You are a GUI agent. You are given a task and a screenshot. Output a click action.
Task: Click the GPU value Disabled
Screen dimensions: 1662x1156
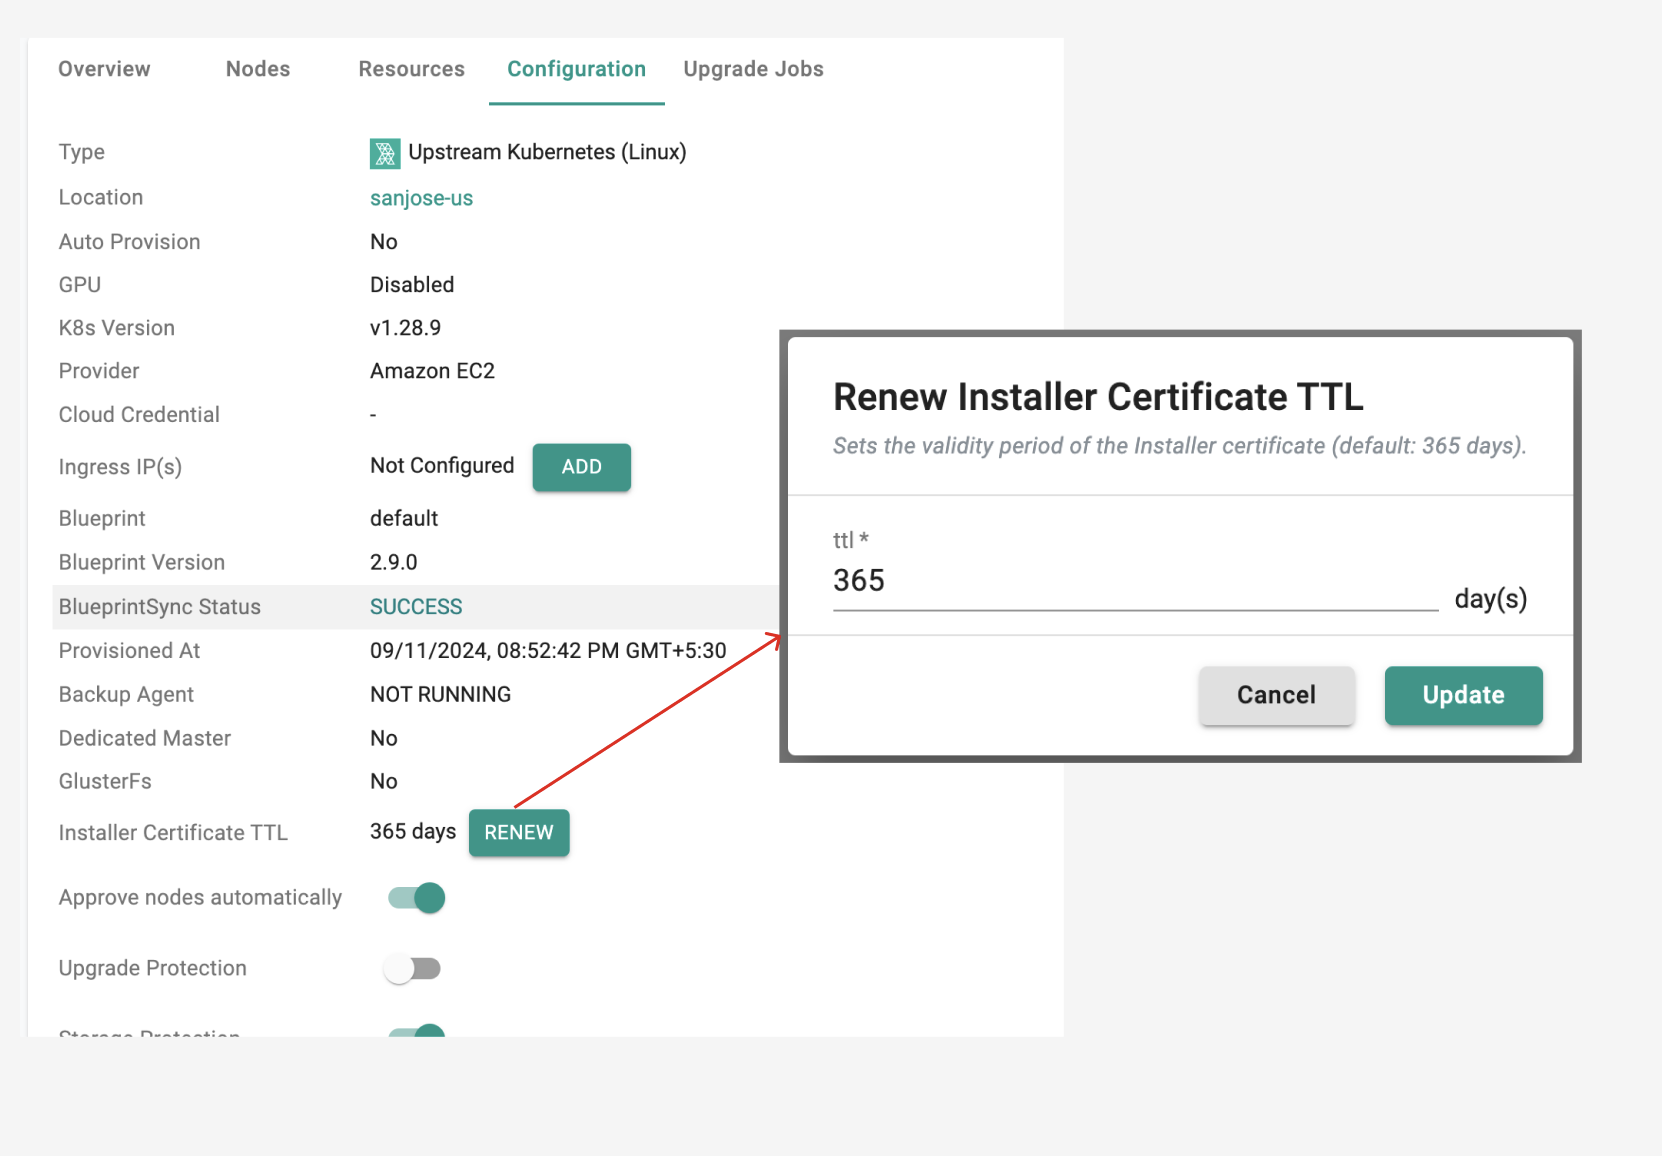pos(412,285)
